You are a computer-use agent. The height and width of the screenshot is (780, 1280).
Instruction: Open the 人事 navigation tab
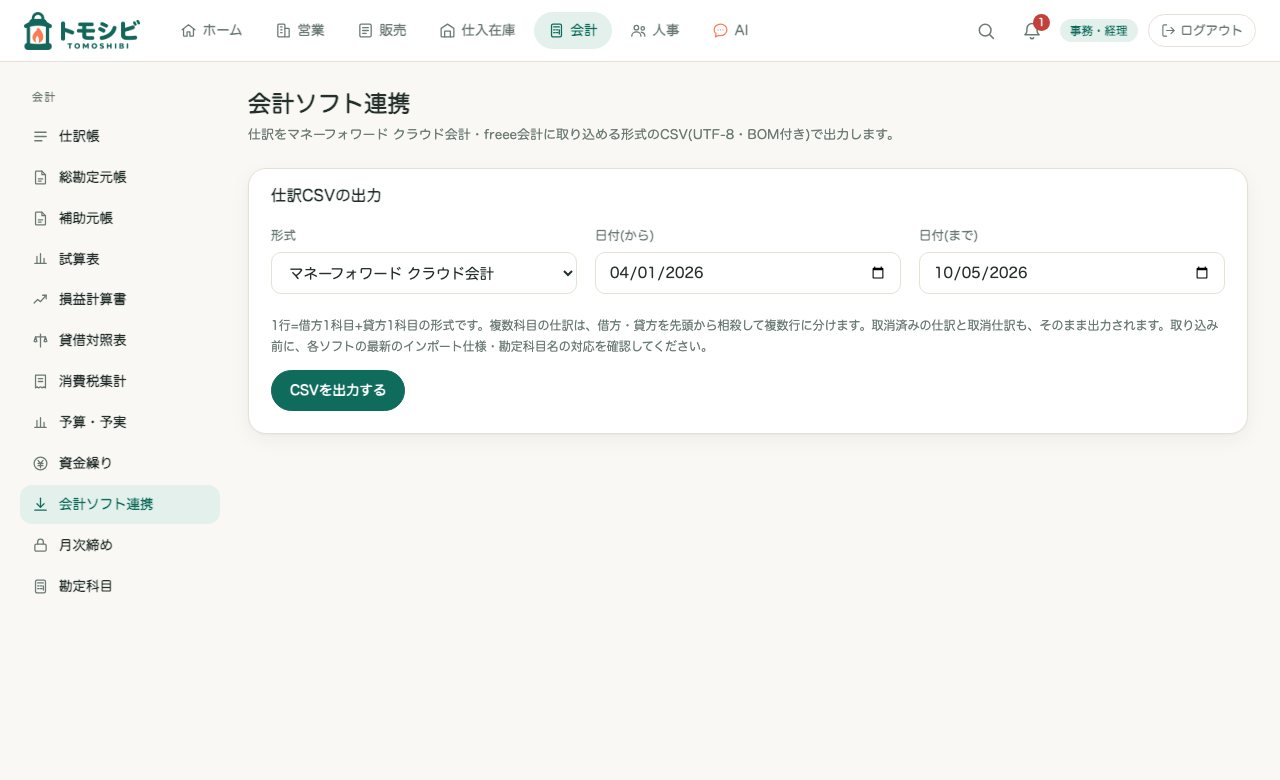coord(655,31)
